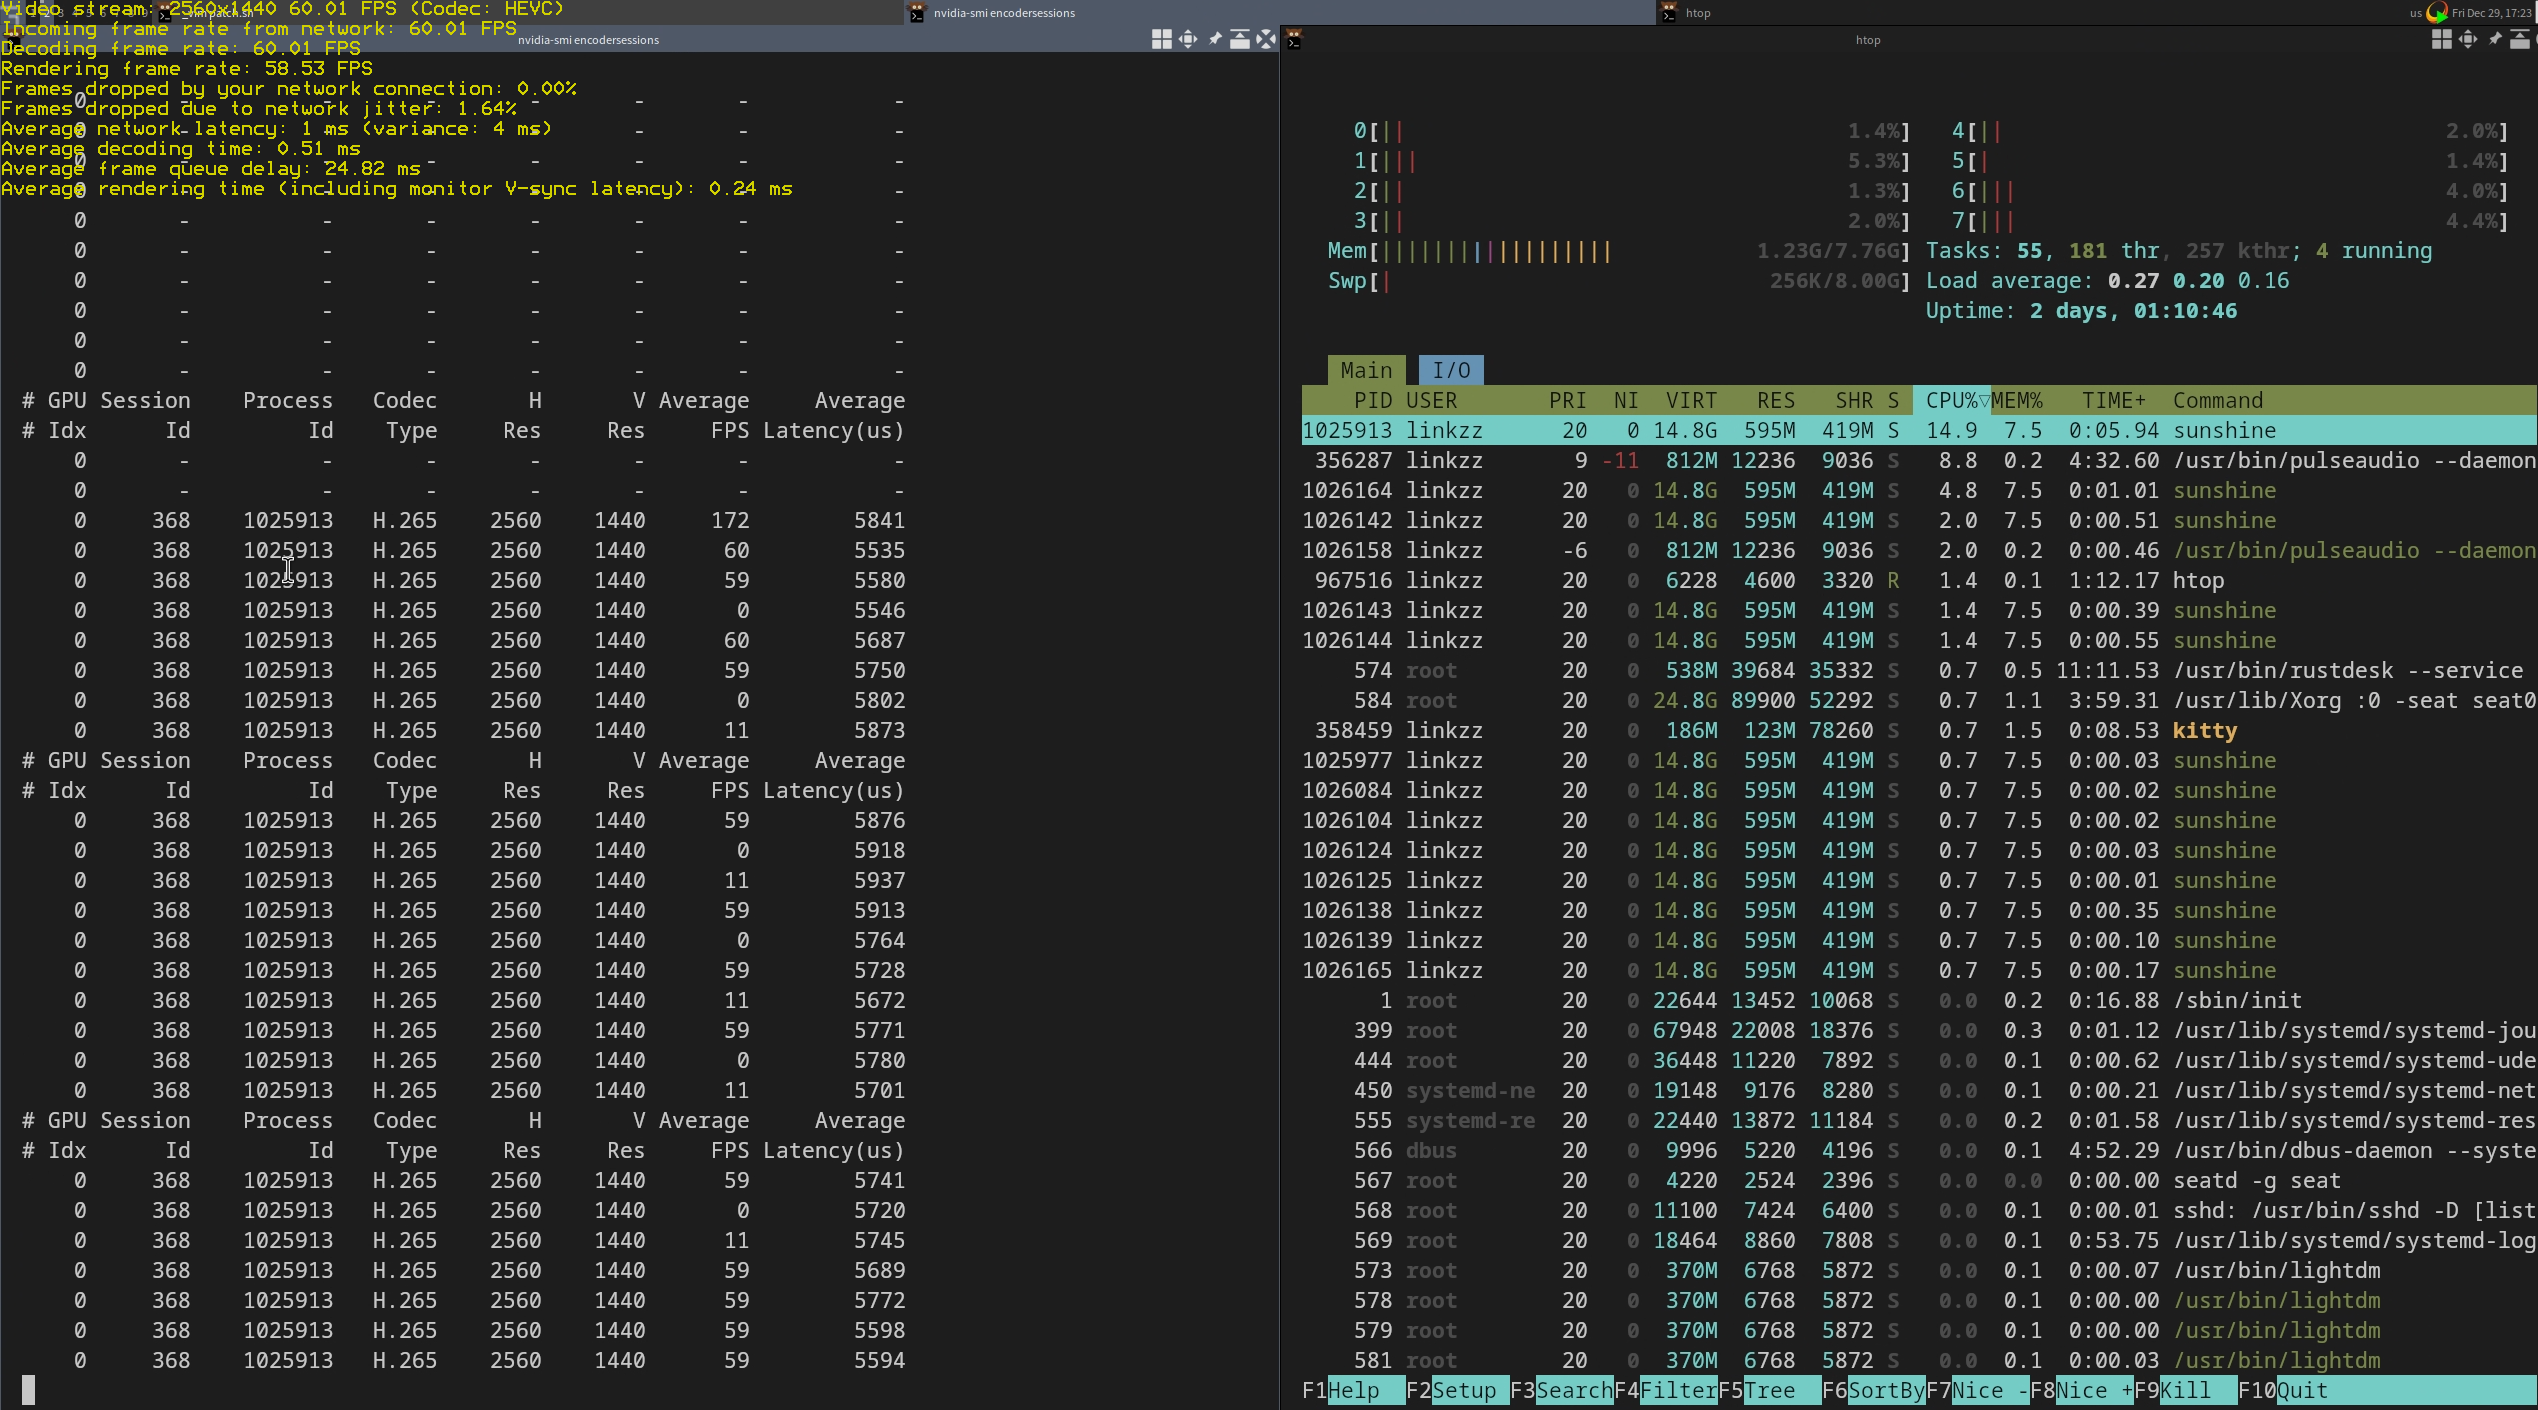Click F8 Nice + in htop footer
This screenshot has height=1410, width=2538.
click(x=2081, y=1390)
